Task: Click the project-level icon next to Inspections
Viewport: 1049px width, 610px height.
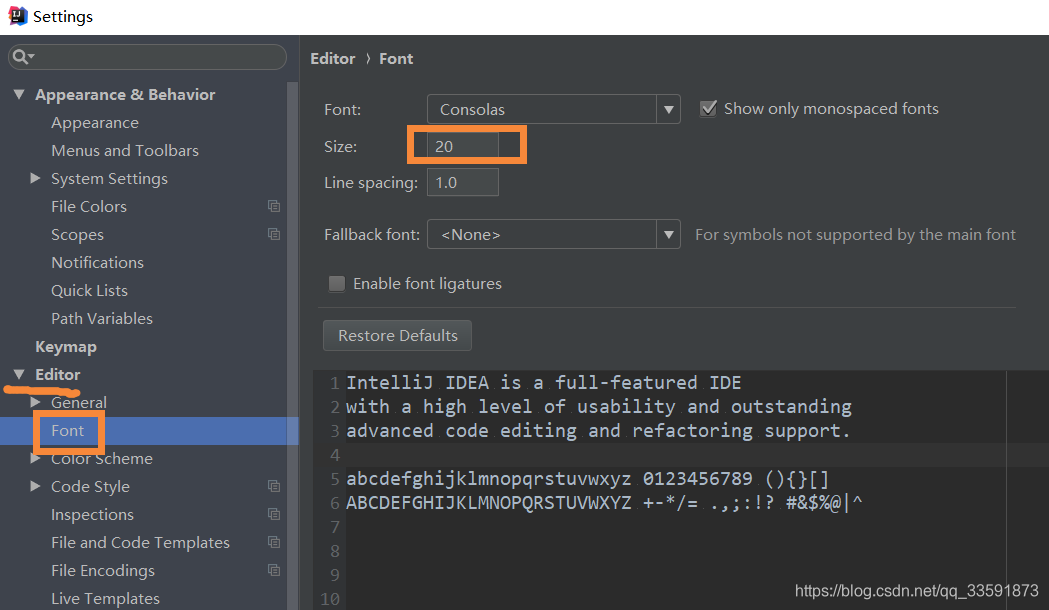Action: click(274, 514)
